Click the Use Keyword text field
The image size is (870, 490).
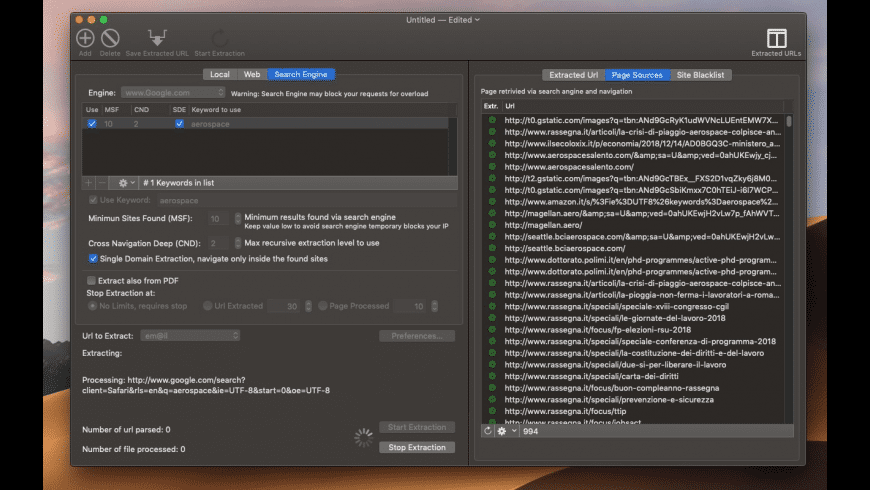pyautogui.click(x=306, y=200)
